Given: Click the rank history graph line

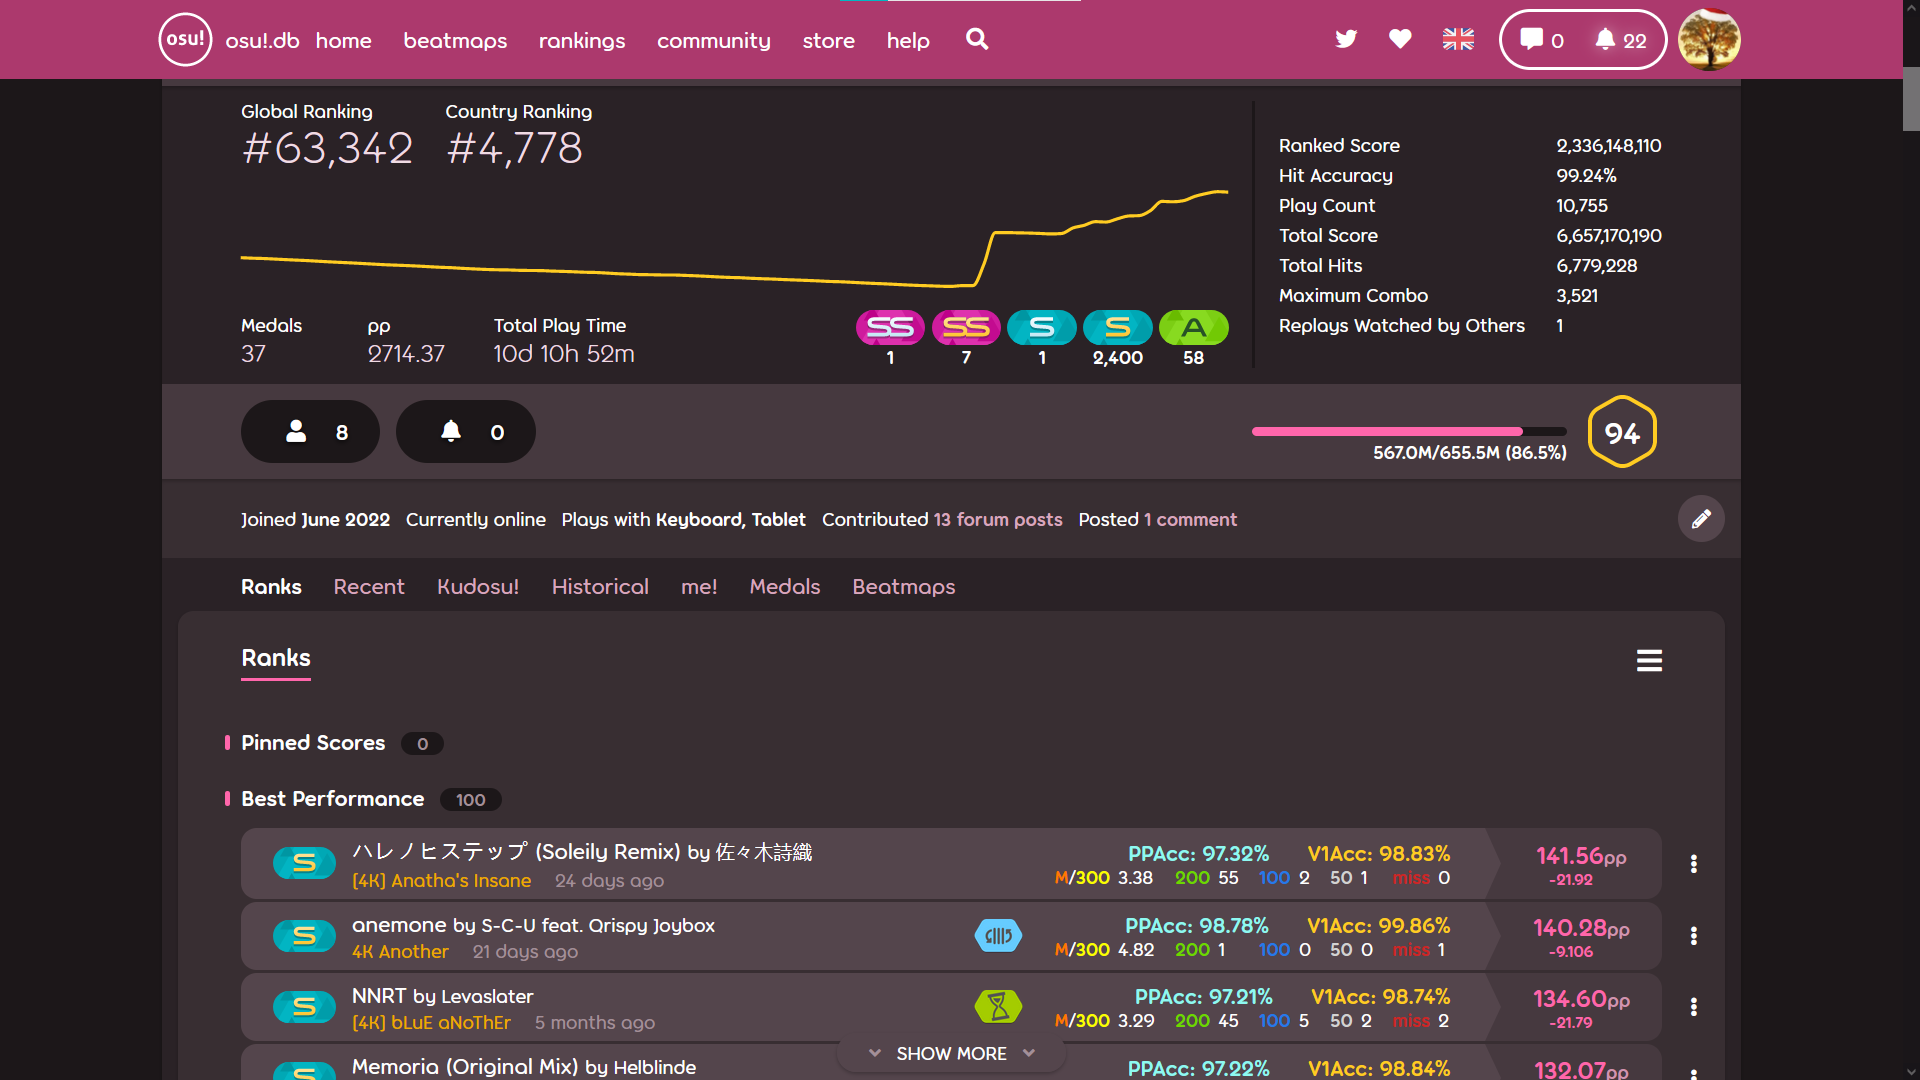Looking at the screenshot, I should (734, 238).
